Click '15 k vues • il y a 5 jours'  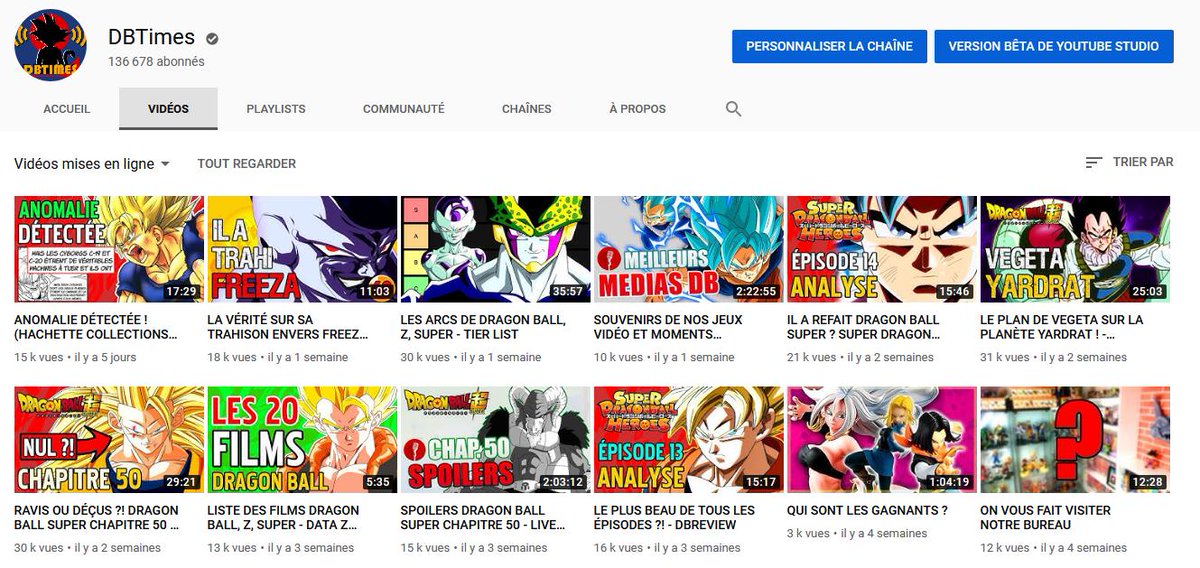tap(75, 357)
